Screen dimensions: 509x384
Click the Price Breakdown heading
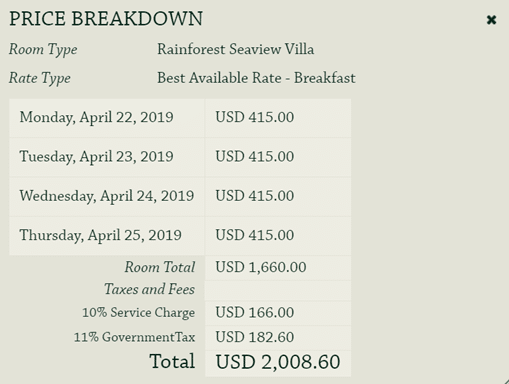pos(106,19)
